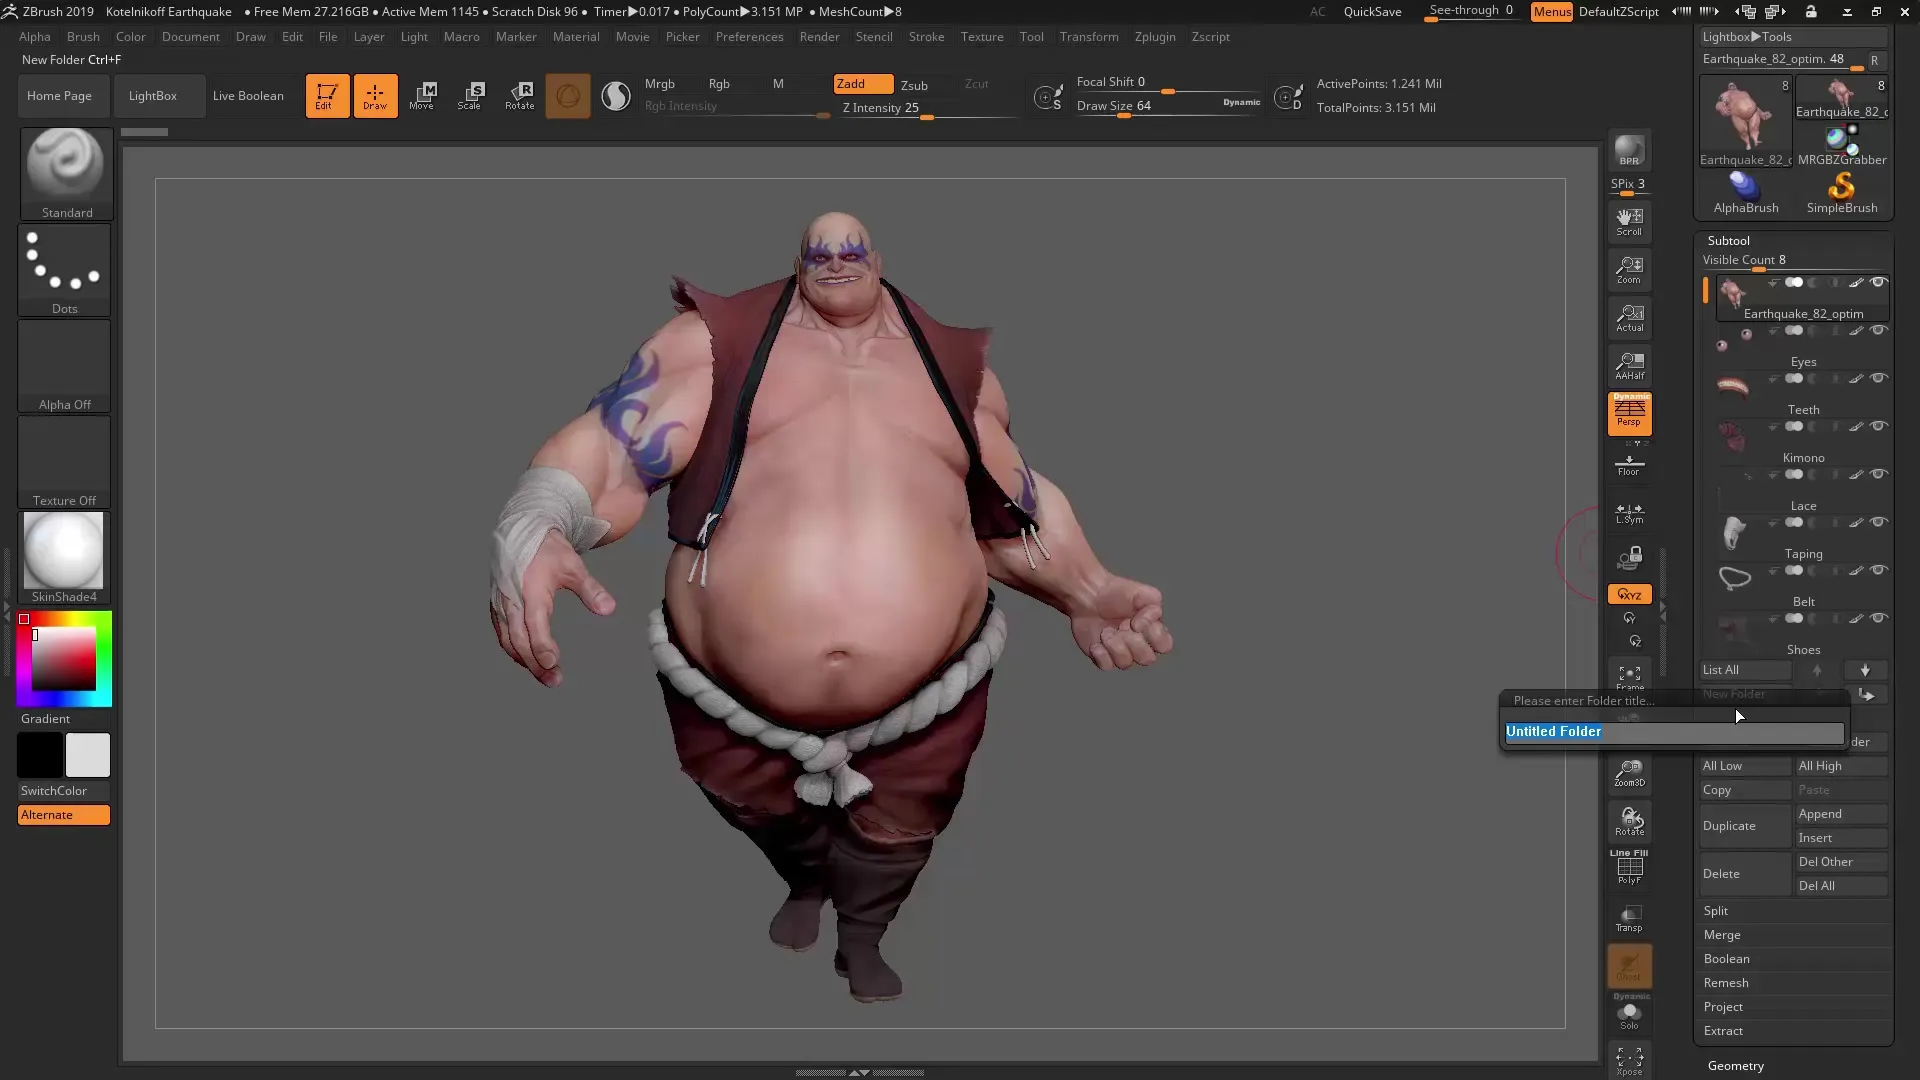Click the Zoom magnifier icon

pos(1629,270)
